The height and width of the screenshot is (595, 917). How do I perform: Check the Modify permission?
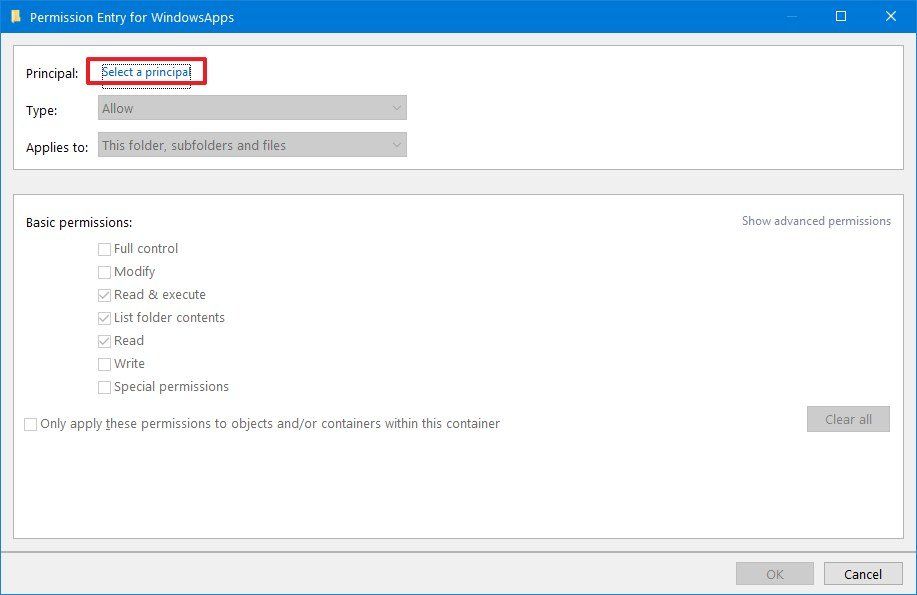point(104,271)
